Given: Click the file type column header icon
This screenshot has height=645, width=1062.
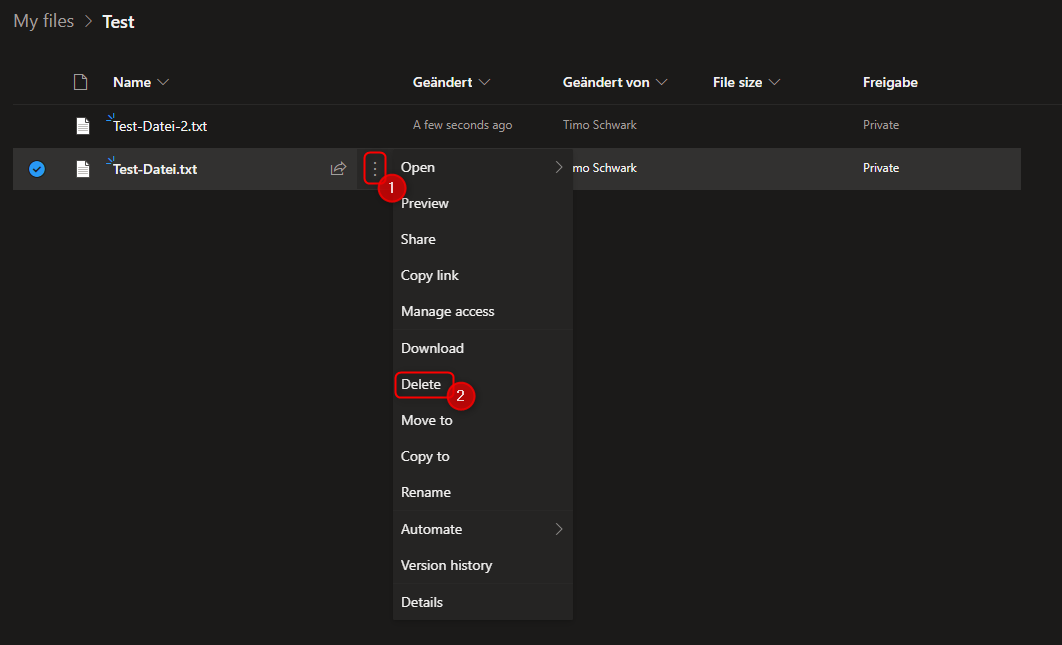Looking at the screenshot, I should tap(81, 82).
